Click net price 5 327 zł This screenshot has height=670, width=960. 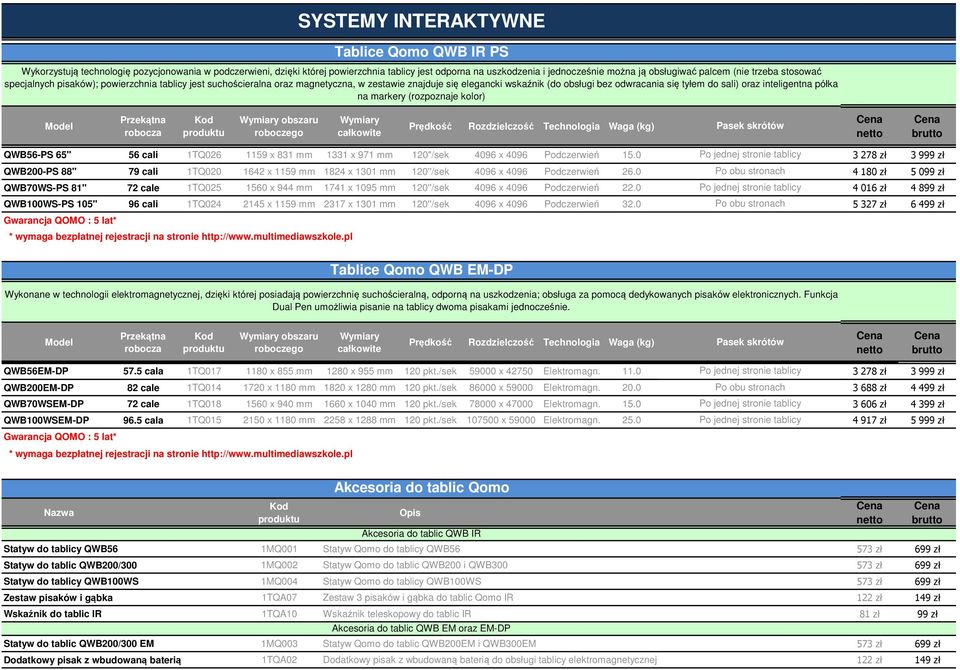(869, 204)
